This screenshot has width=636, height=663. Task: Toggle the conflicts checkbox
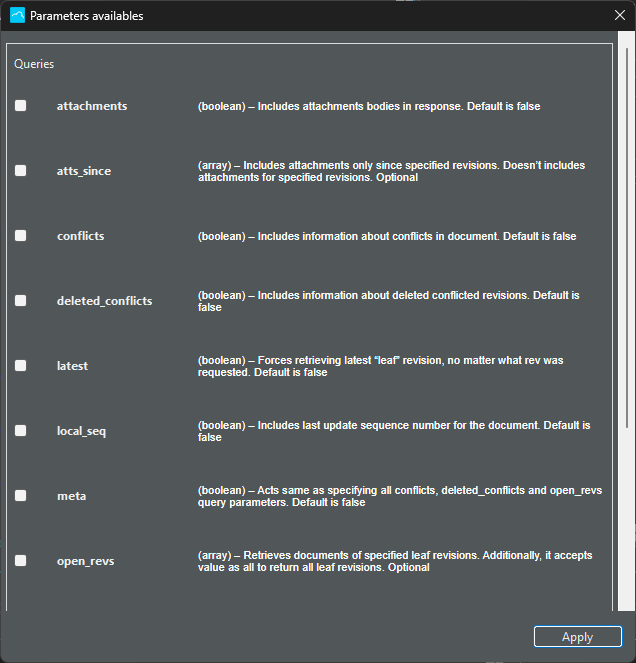tap(21, 236)
